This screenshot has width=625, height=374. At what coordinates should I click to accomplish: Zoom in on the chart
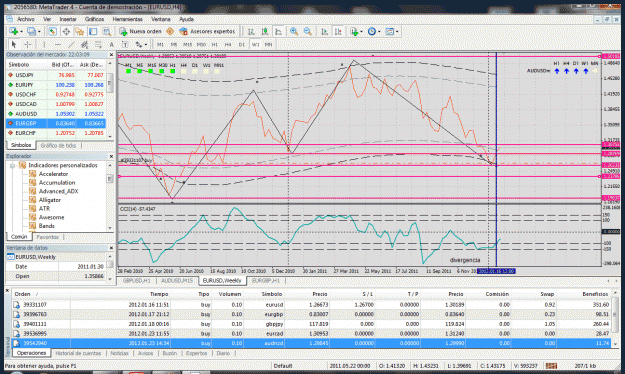[294, 31]
